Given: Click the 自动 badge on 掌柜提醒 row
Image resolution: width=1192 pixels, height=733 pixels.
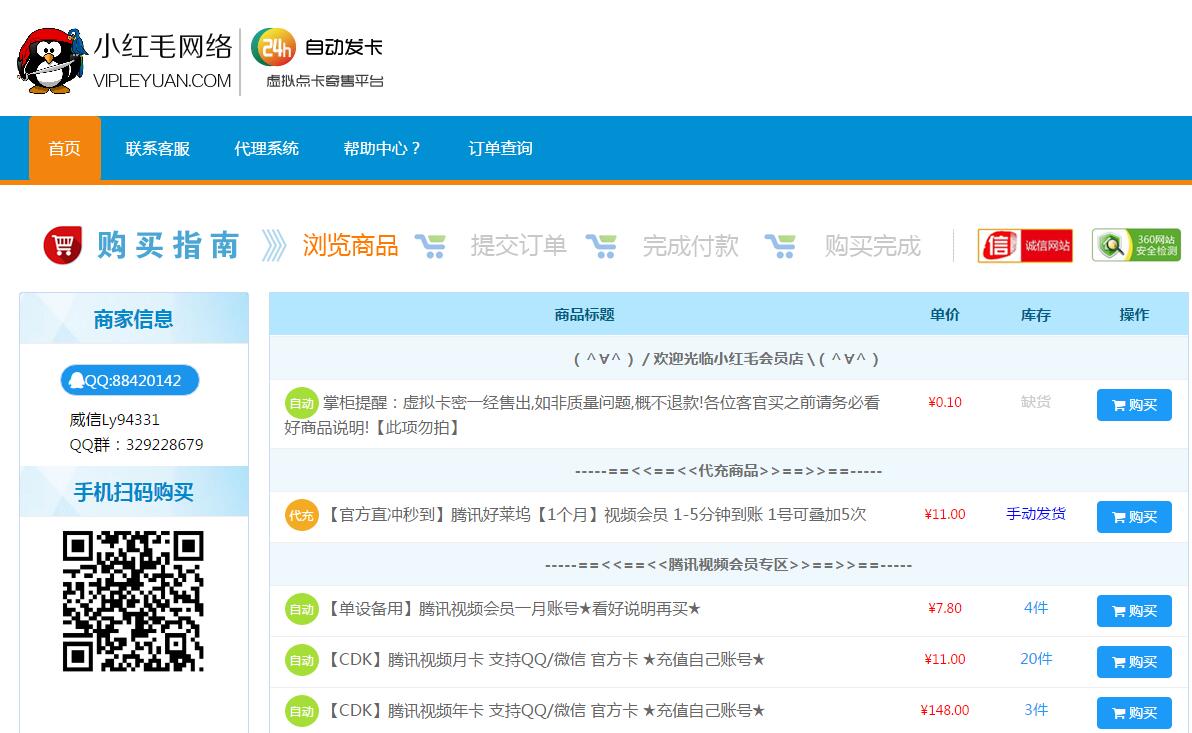Looking at the screenshot, I should click(301, 404).
